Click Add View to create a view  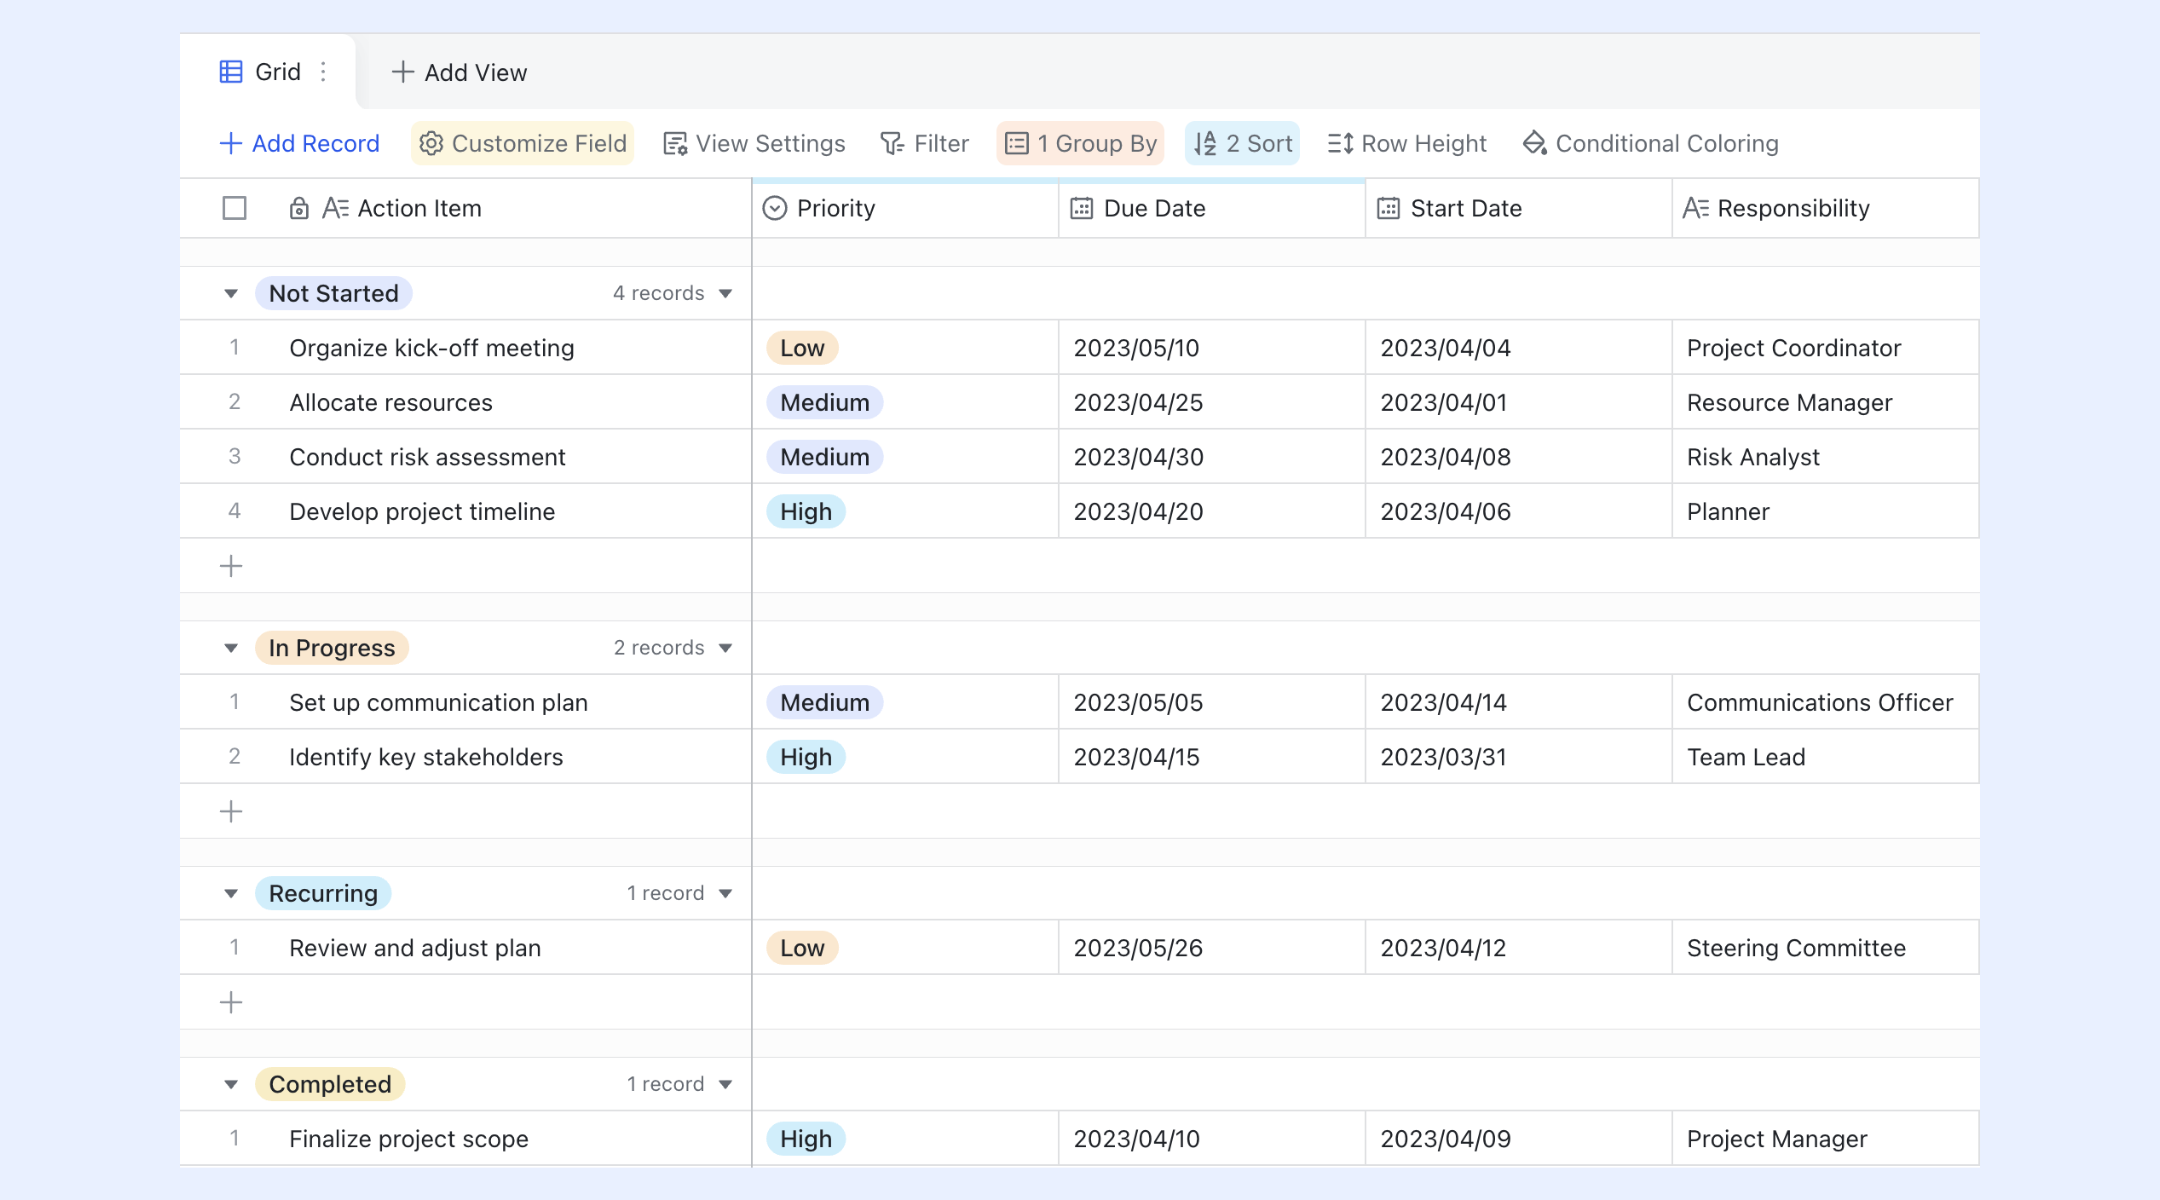pos(459,72)
